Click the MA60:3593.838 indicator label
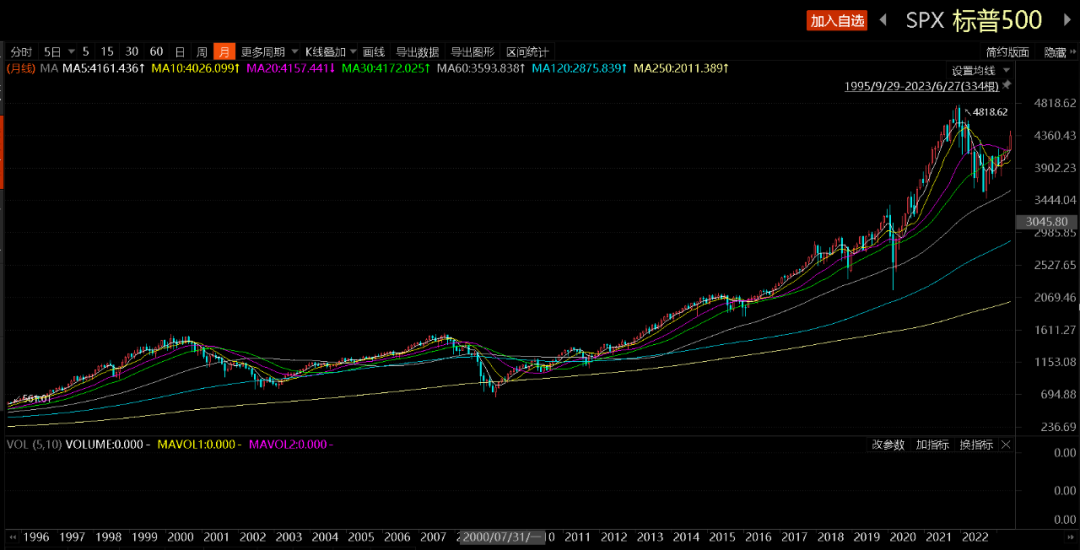1080x550 pixels. 482,68
